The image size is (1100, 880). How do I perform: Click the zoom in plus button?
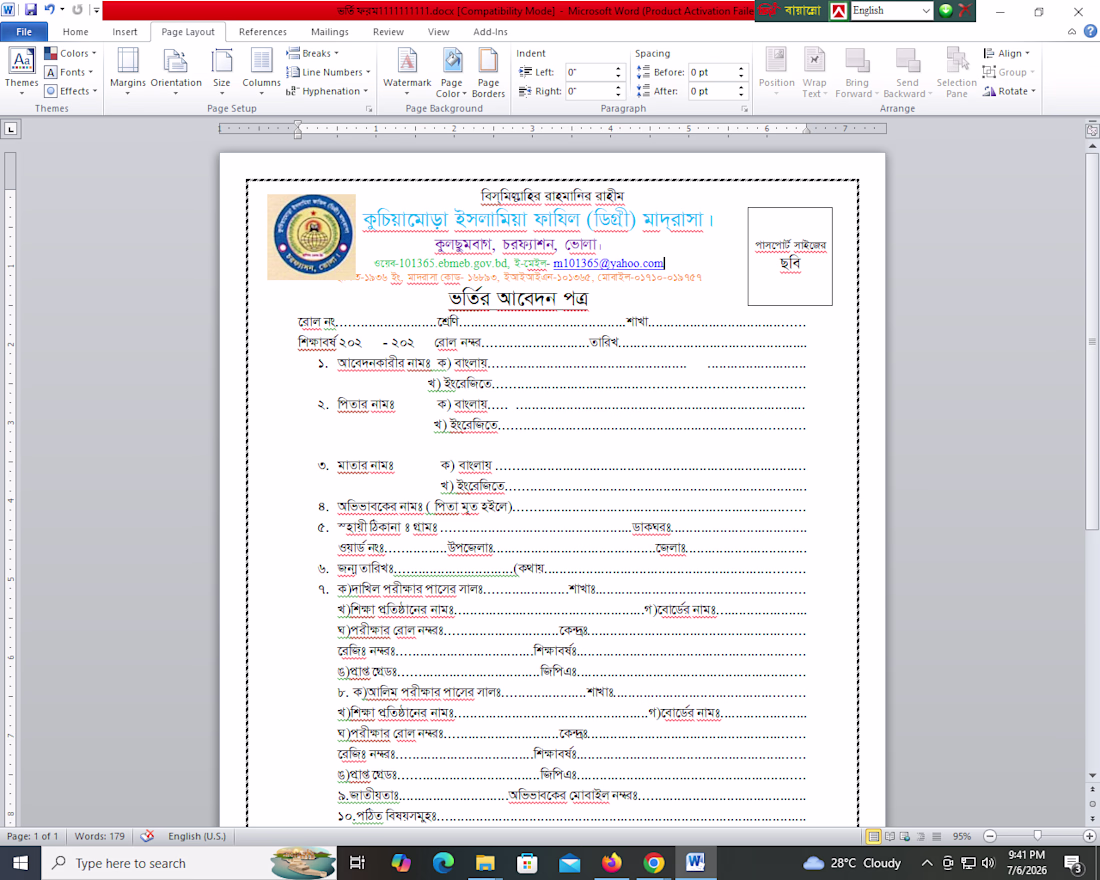click(x=1089, y=836)
